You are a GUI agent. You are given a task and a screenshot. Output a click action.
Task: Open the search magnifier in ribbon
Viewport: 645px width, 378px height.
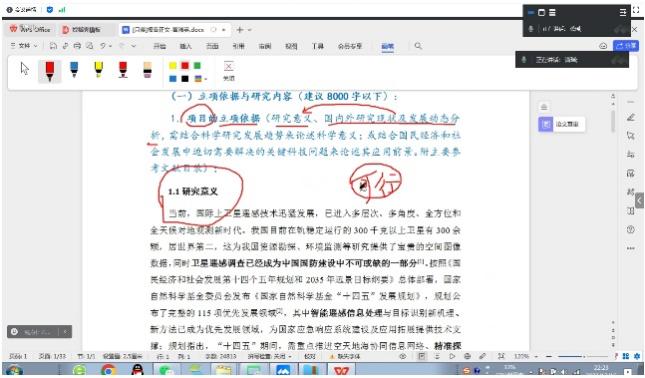click(418, 46)
